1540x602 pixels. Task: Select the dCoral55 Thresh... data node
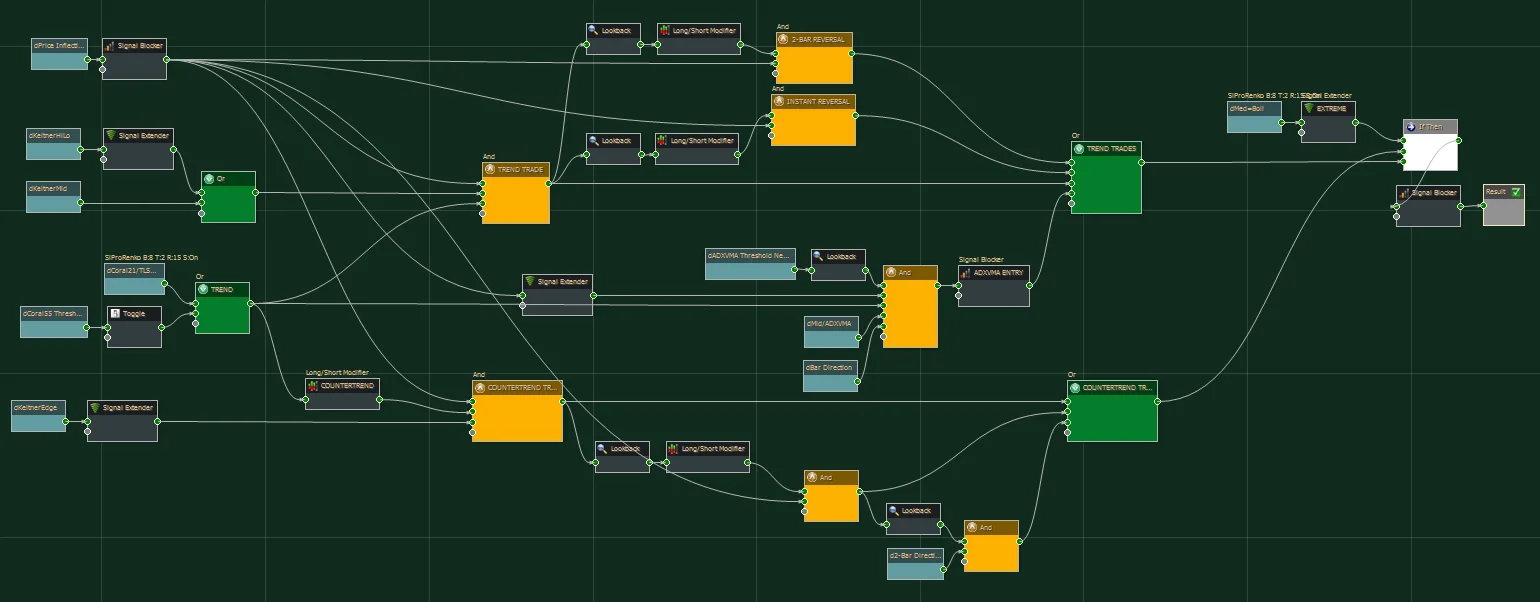click(x=54, y=322)
